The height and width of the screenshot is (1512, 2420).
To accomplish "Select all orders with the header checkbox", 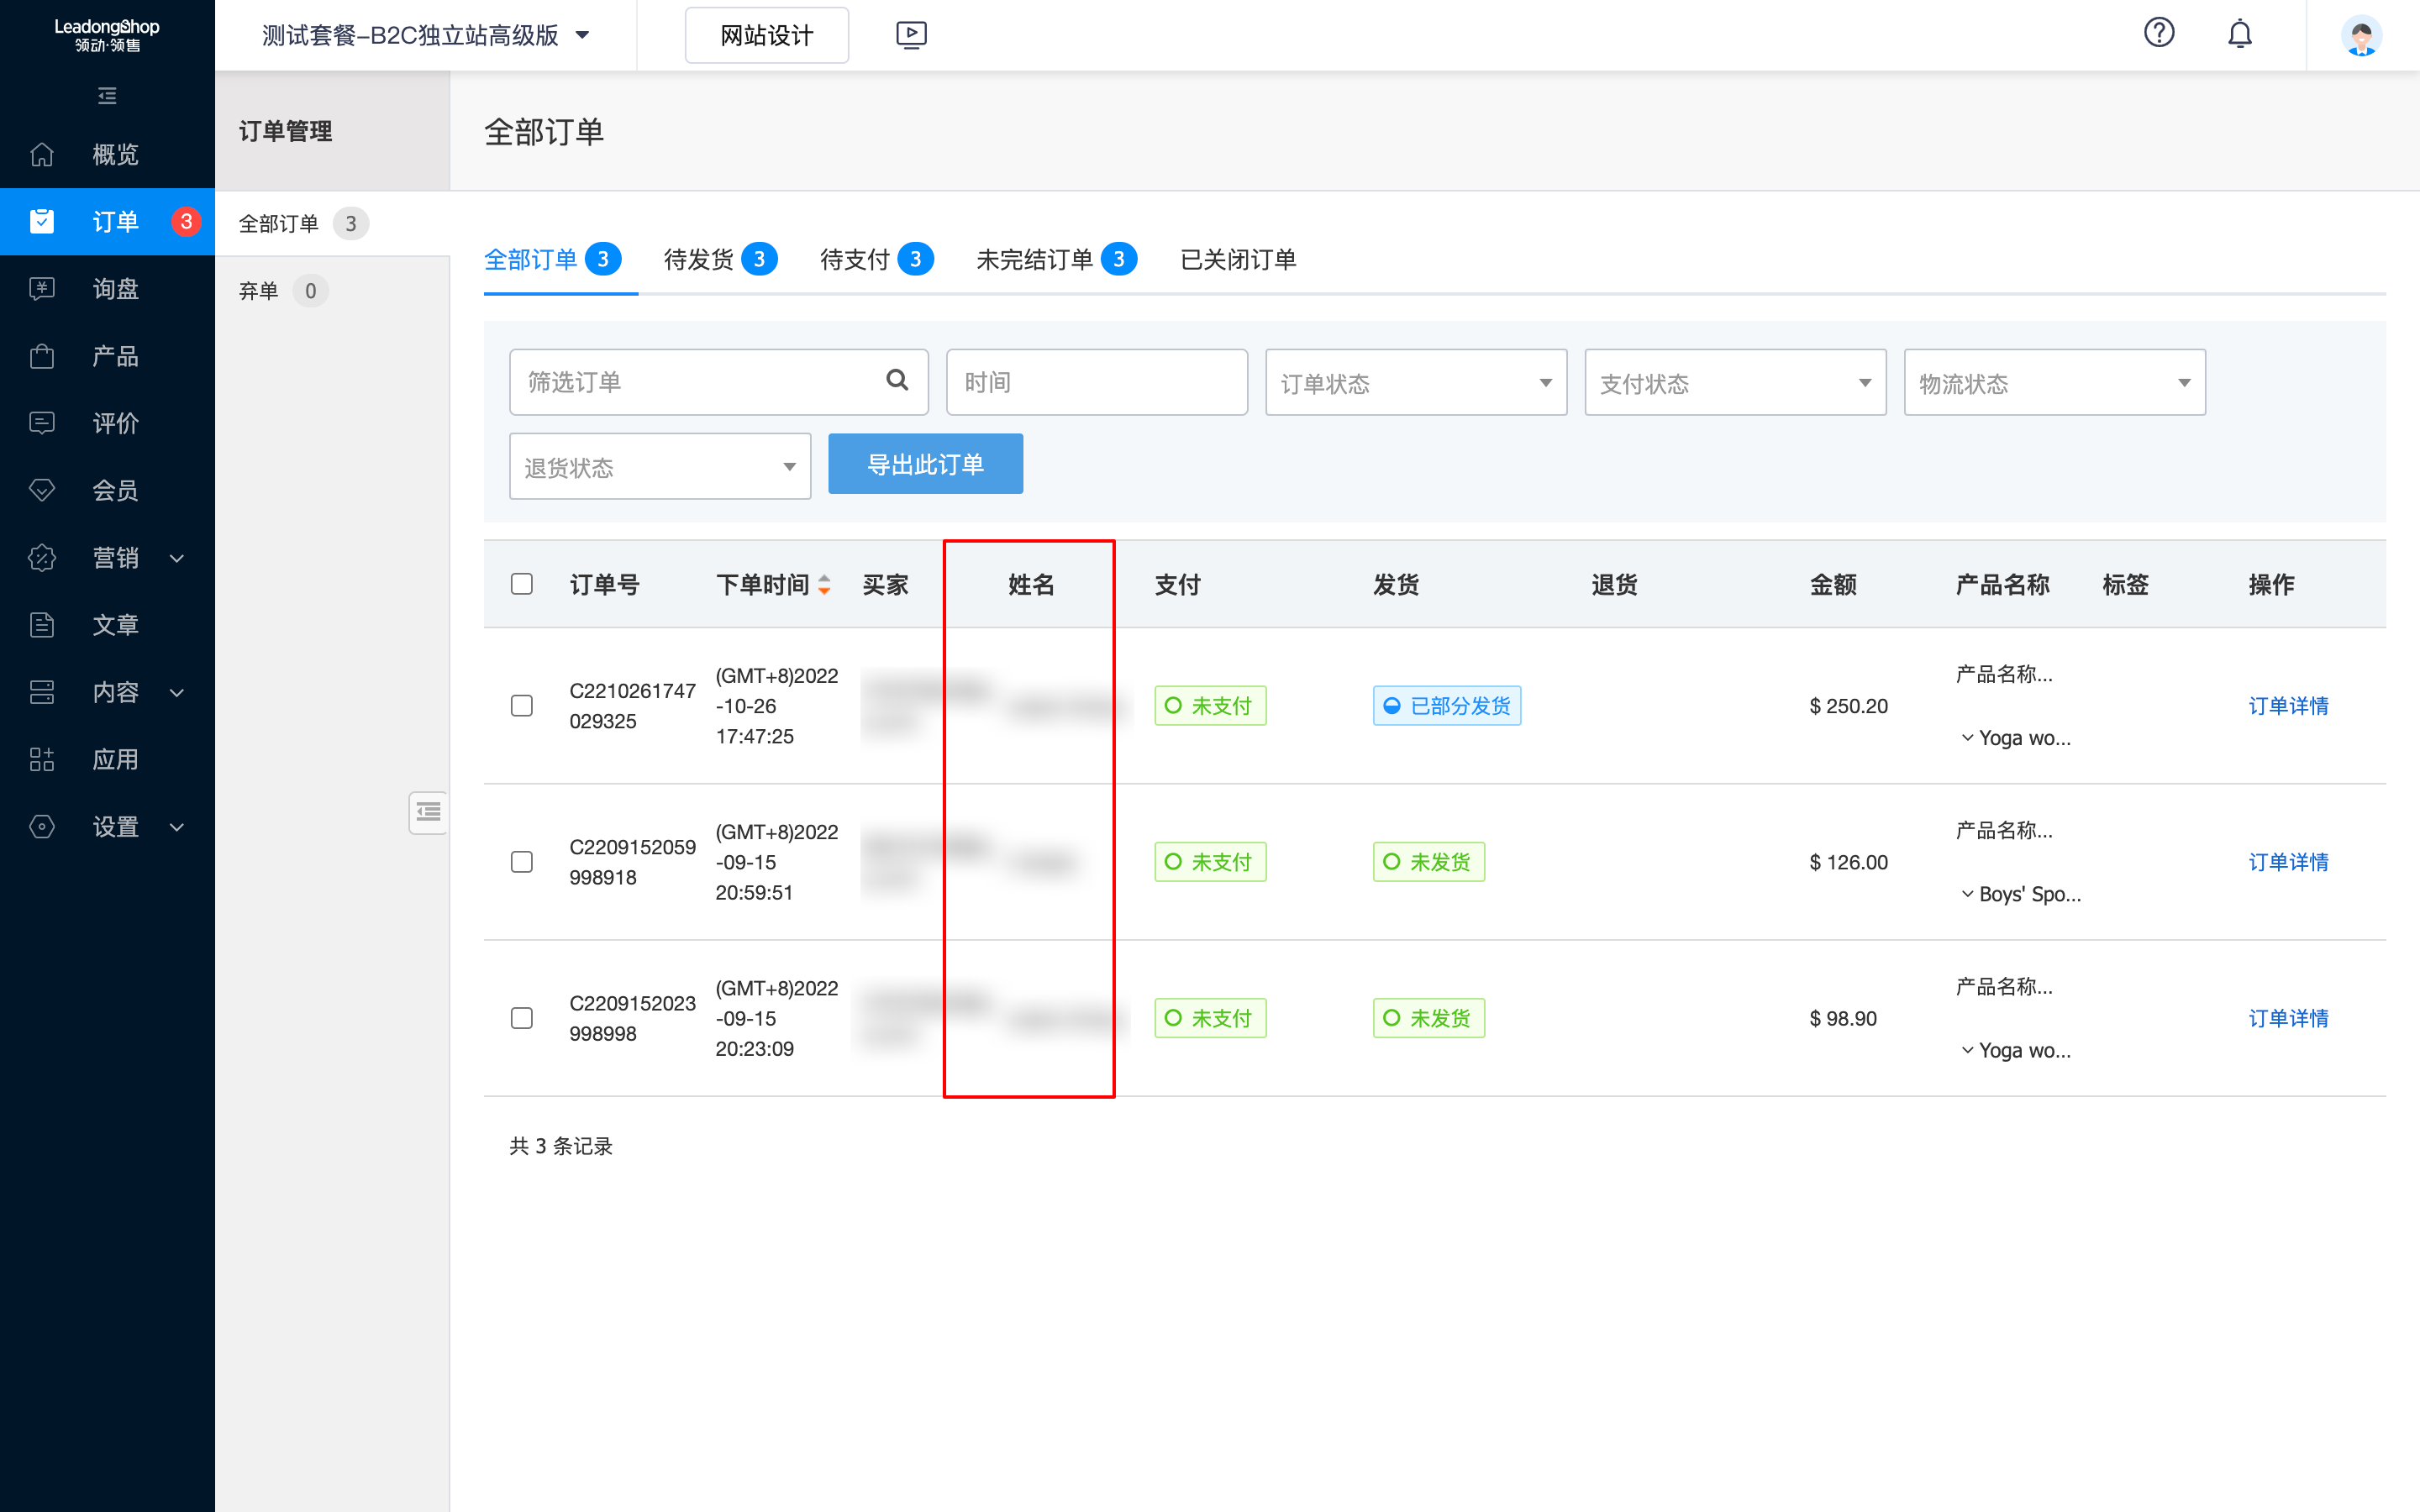I will click(521, 584).
